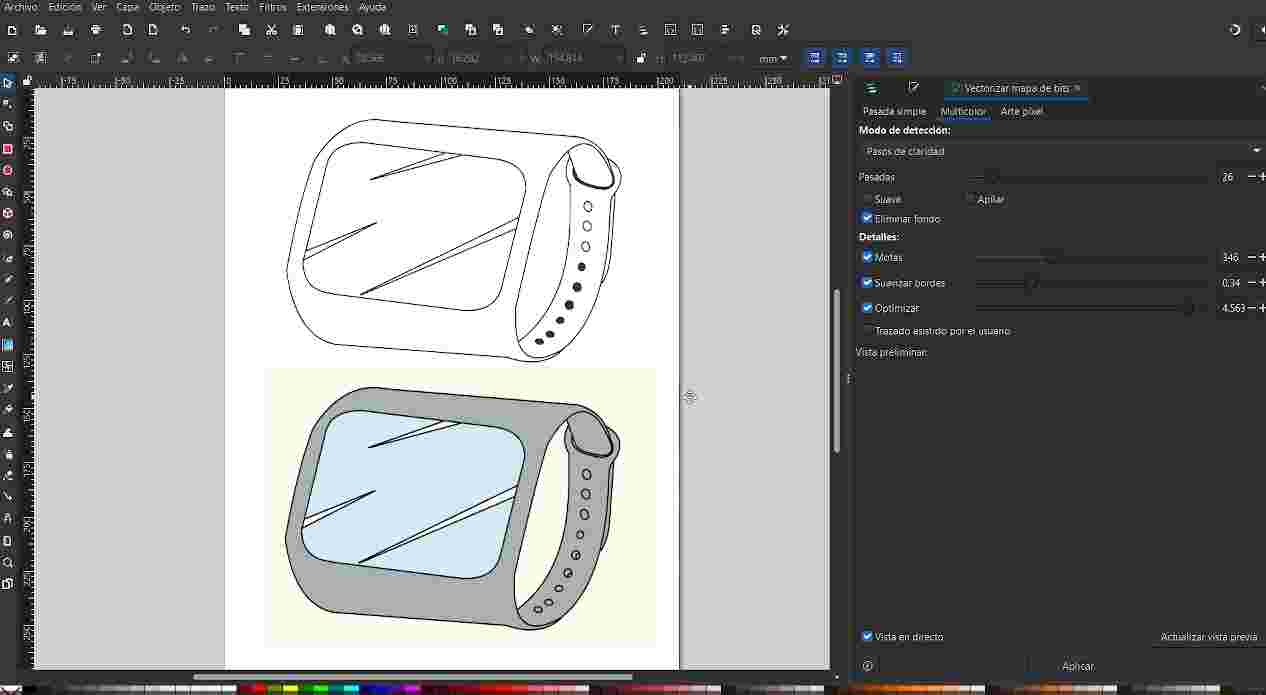
Task: Click the Redo arrow icon
Action: [x=213, y=30]
